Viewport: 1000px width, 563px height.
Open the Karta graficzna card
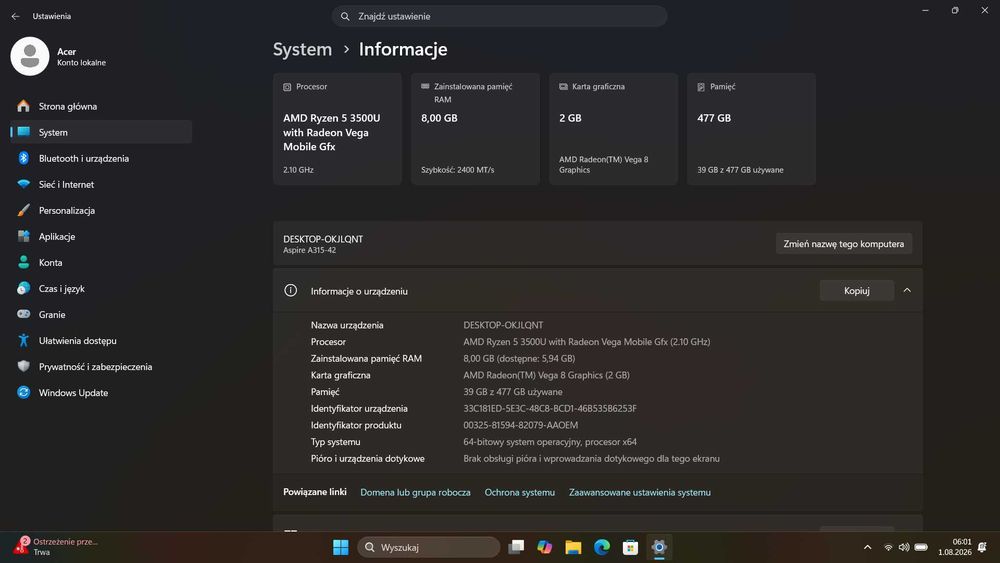coord(614,129)
